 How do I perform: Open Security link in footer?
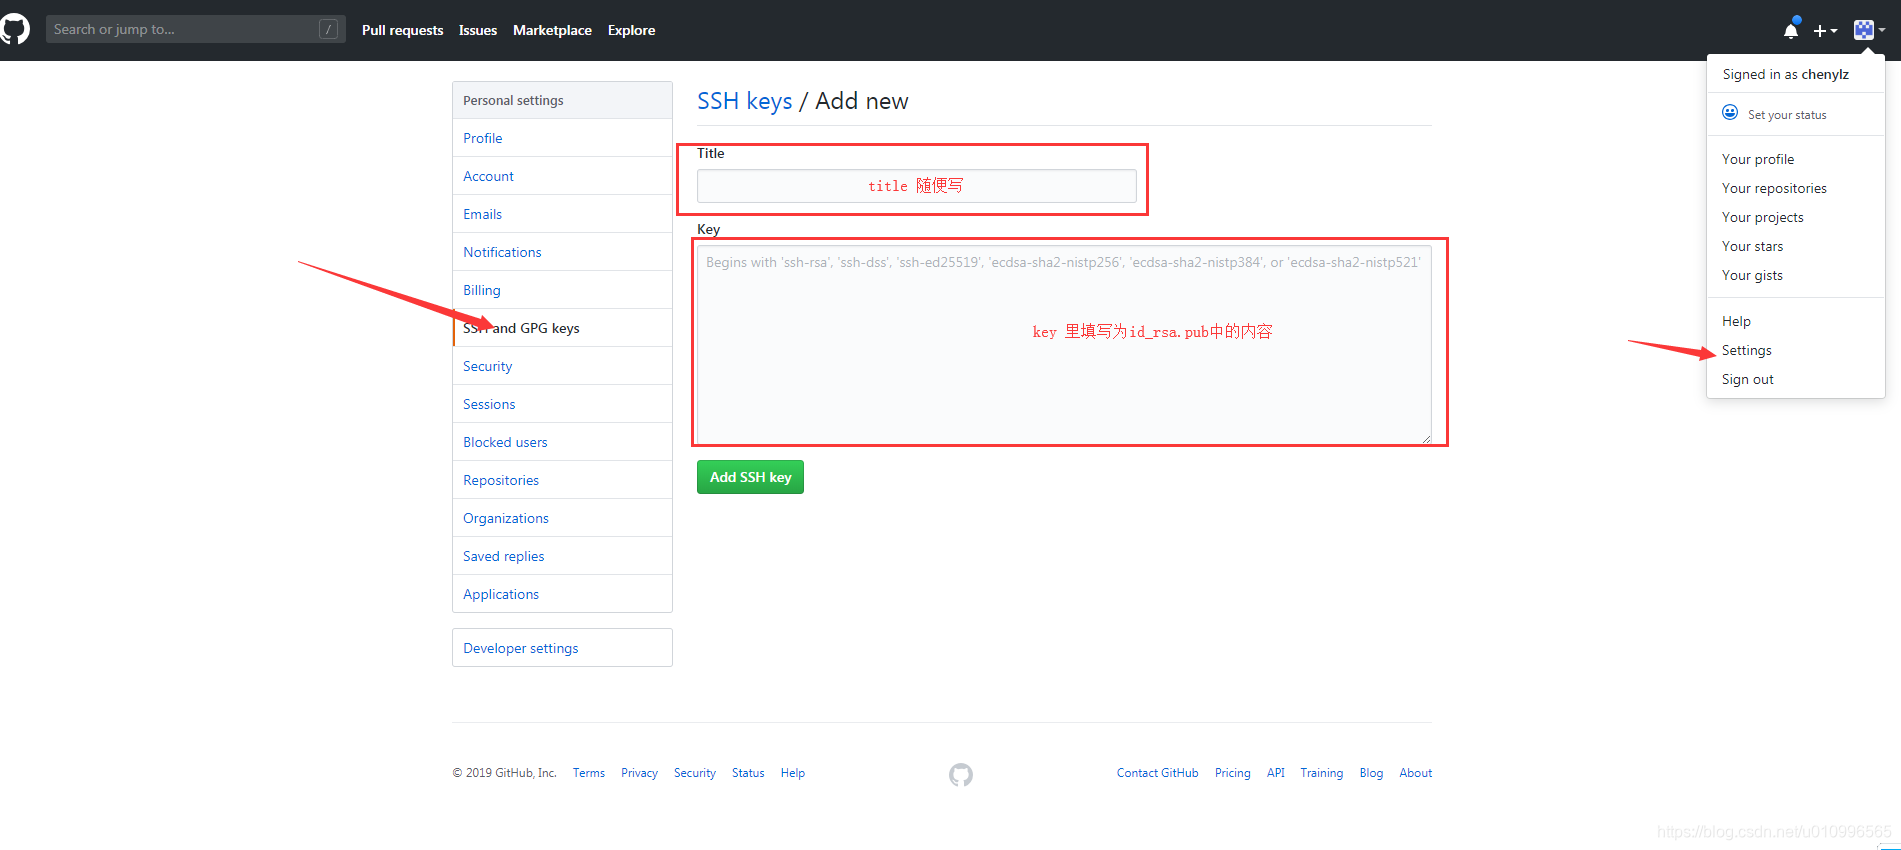tap(695, 773)
